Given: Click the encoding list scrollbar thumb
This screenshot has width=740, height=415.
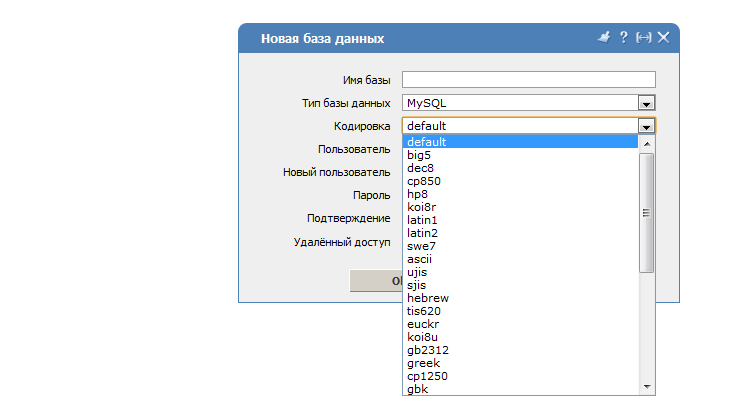Looking at the screenshot, I should coord(647,212).
